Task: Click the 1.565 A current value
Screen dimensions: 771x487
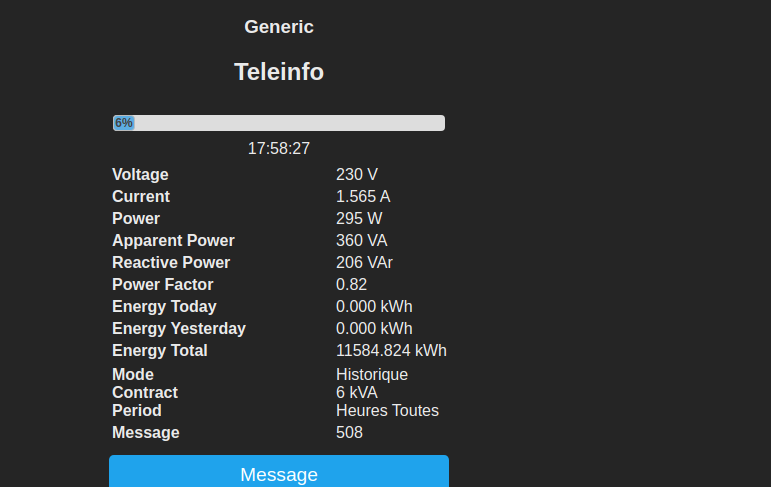Action: pyautogui.click(x=363, y=197)
